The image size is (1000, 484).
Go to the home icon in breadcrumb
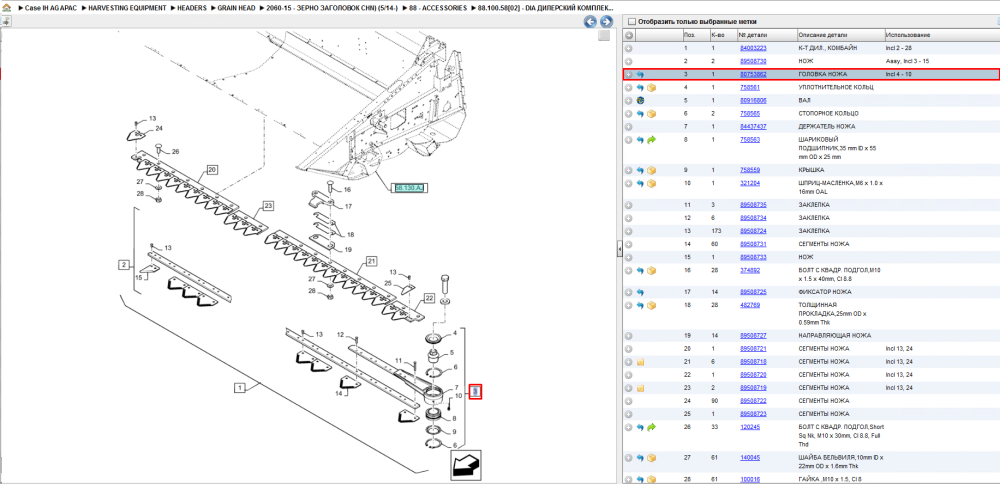[6, 8]
